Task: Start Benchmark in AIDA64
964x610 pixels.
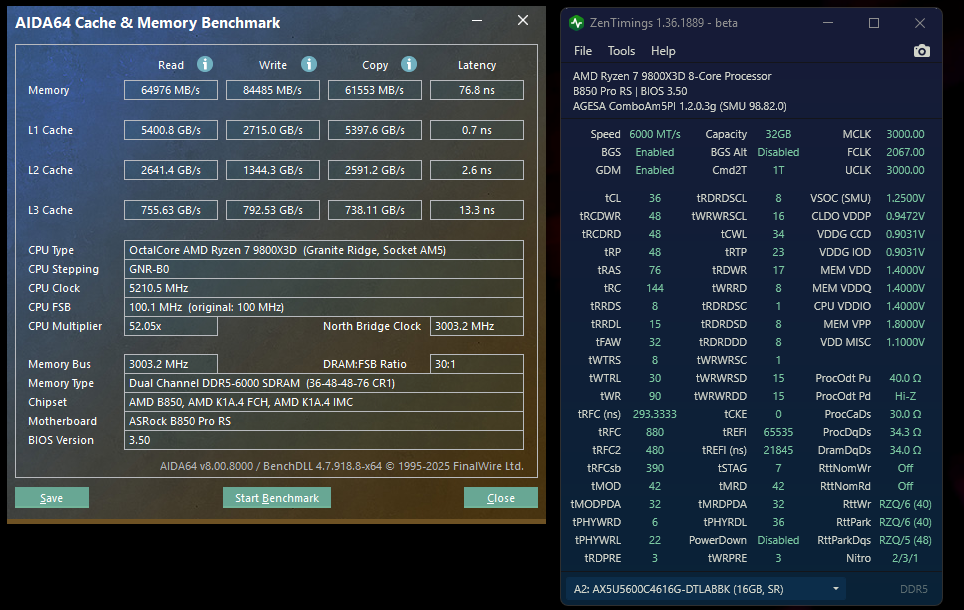Action: (277, 497)
